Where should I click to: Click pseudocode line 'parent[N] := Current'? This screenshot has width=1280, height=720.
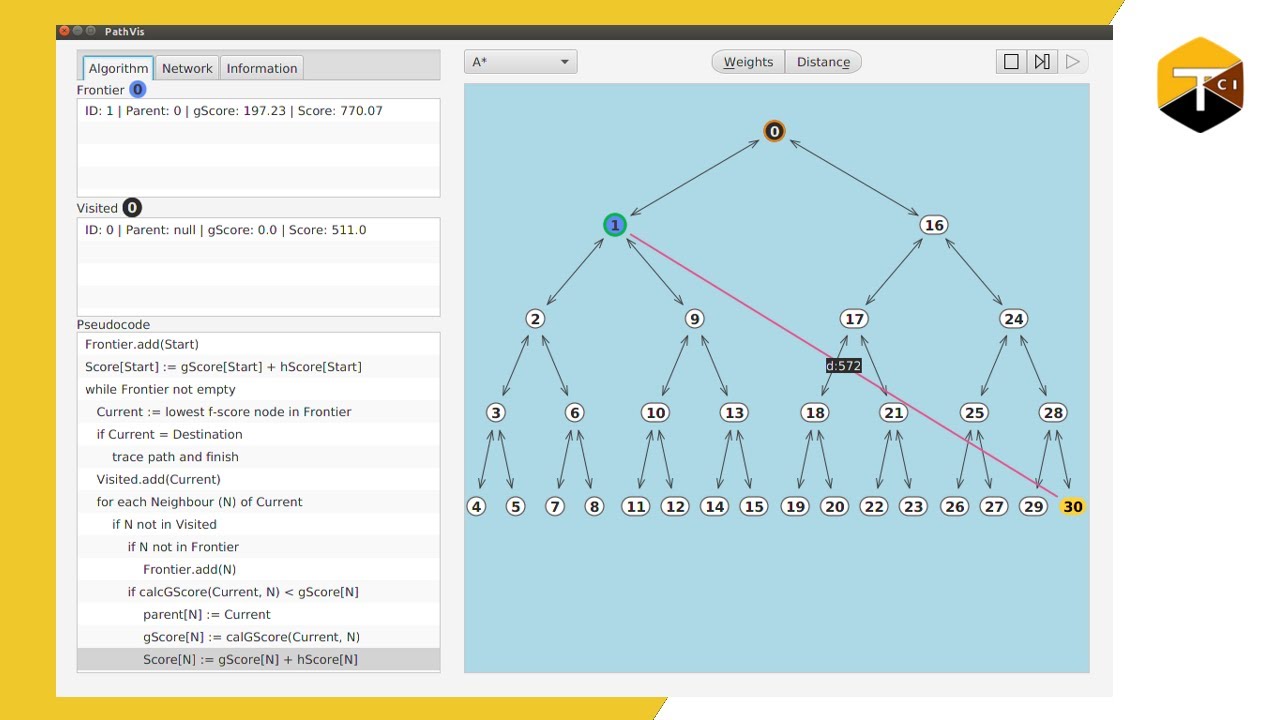pos(258,614)
